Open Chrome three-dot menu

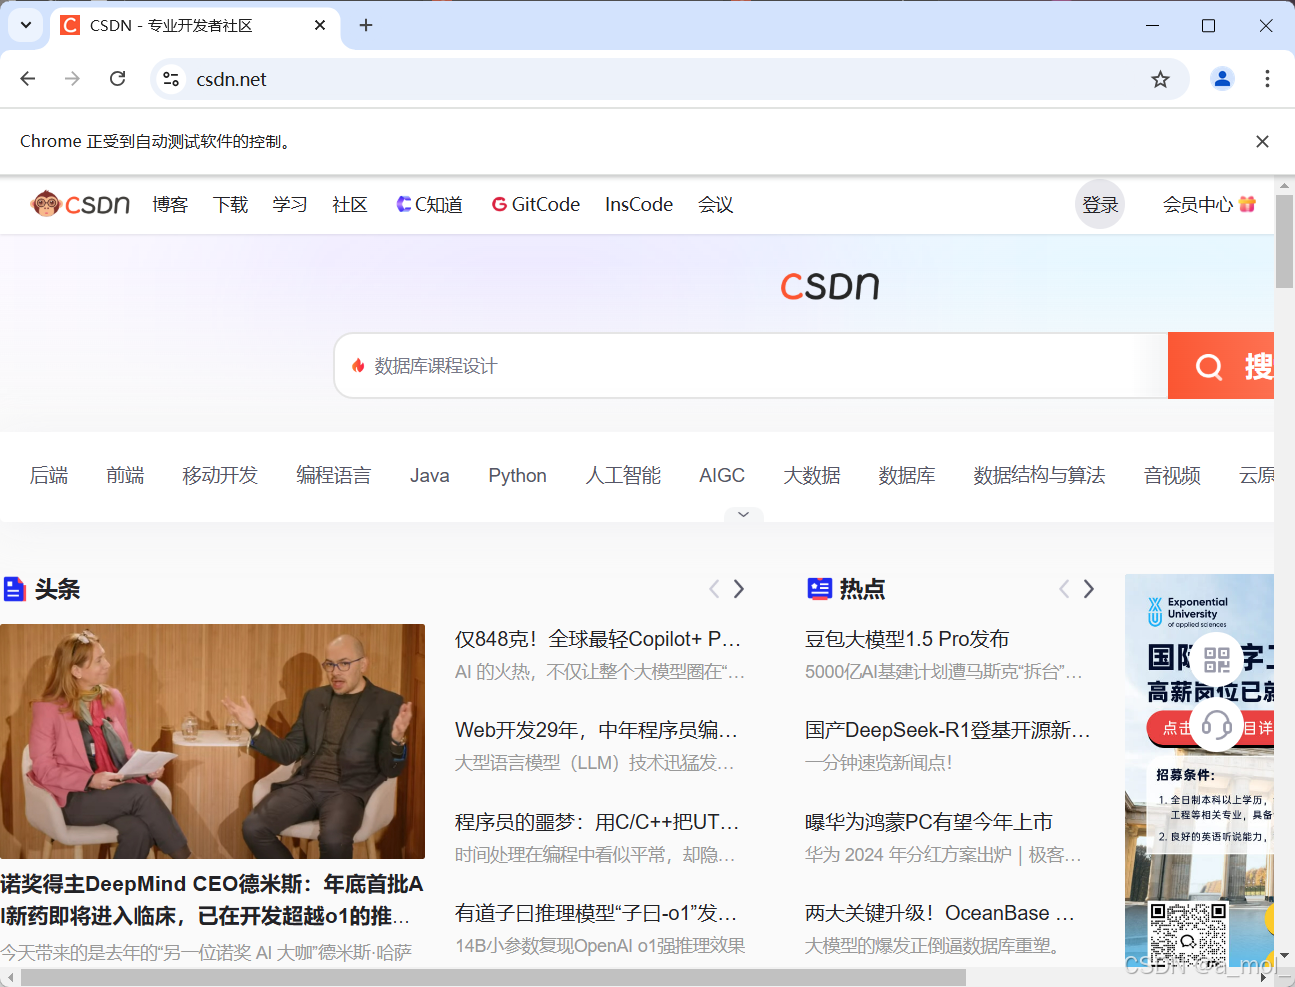1267,79
